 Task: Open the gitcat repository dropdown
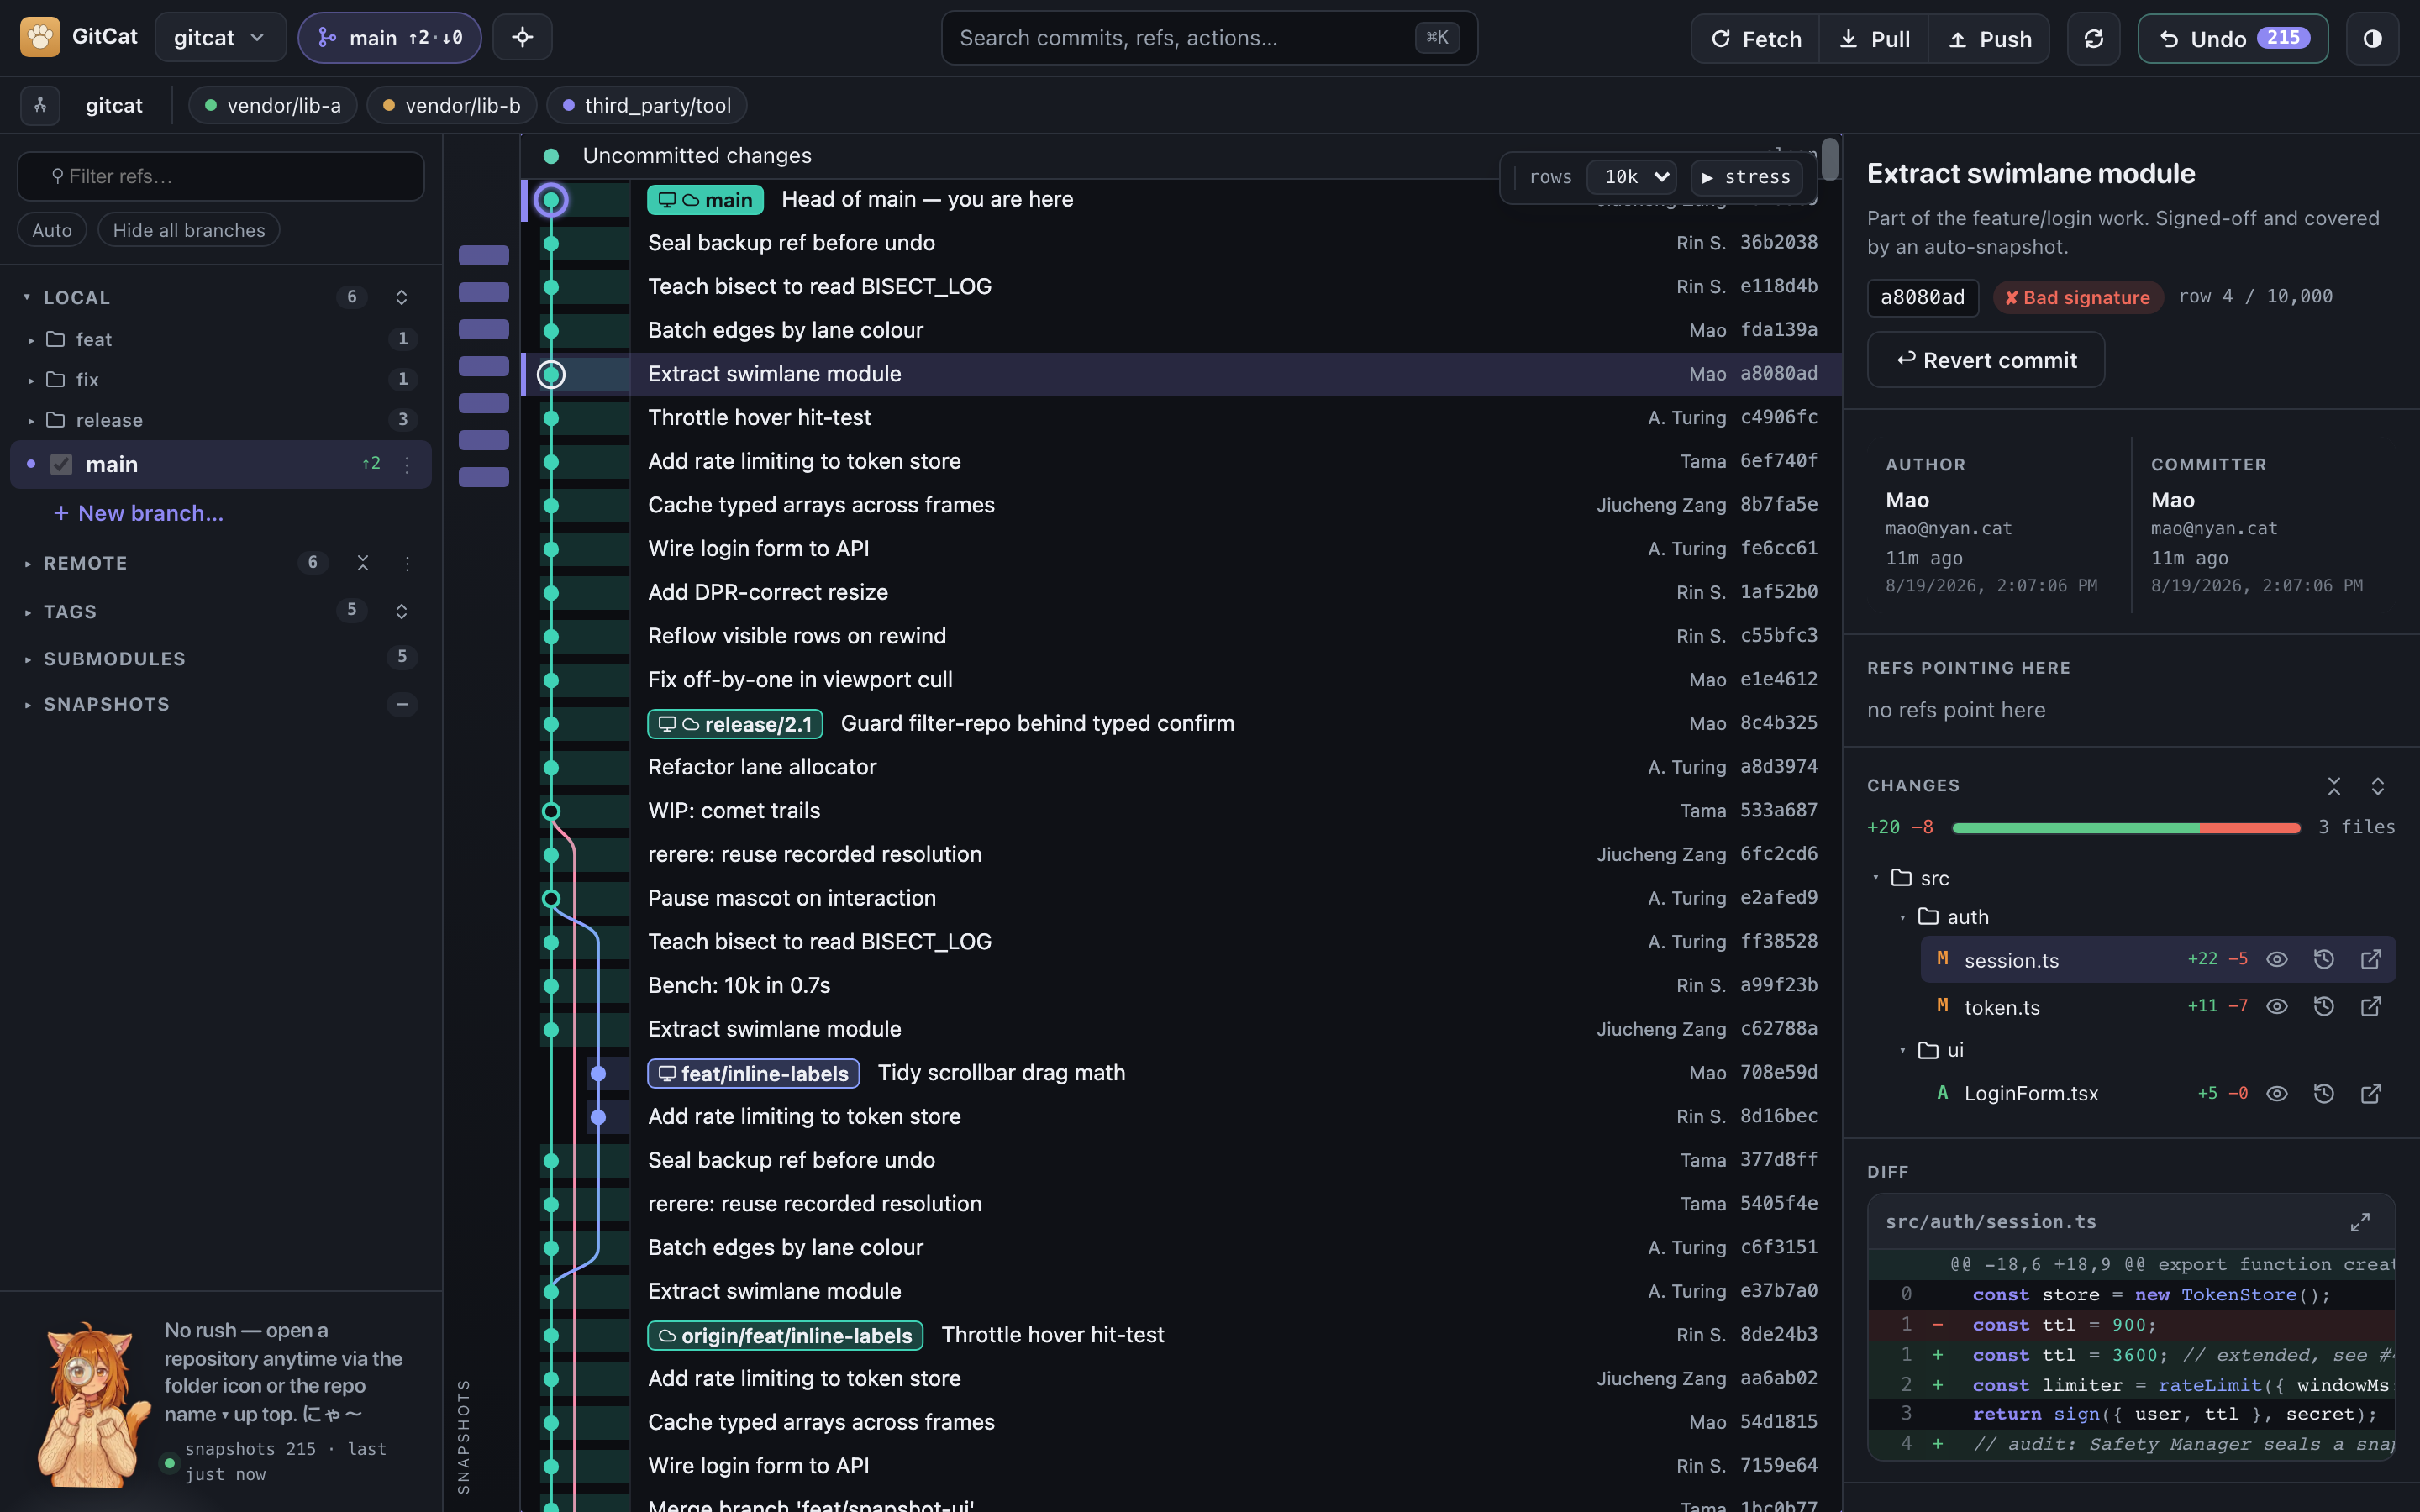220,37
